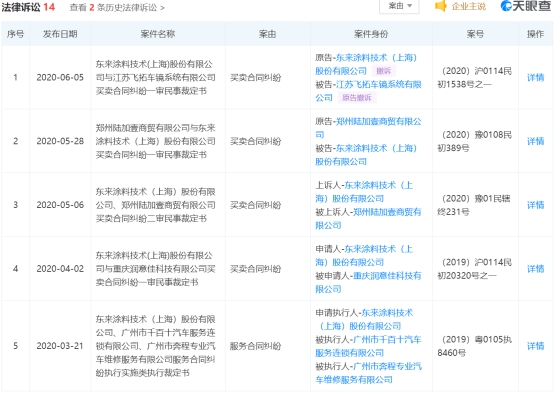This screenshot has height=393, width=554.
Task: Click case number (2019)沪0114民初20320号之一
Action: tap(475, 269)
